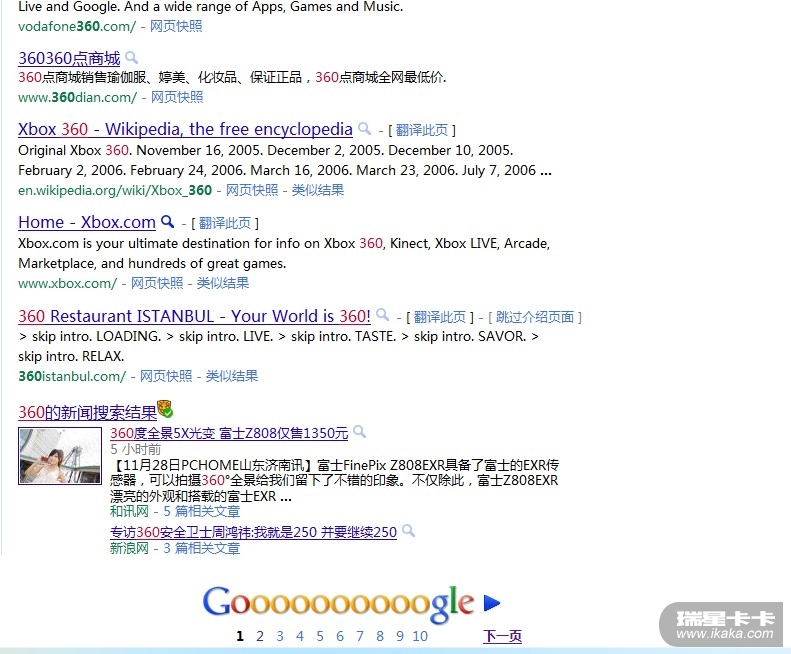Click magnifier icon next to 专访360安全卫士周鸿祎
The height and width of the screenshot is (654, 791).
point(408,531)
